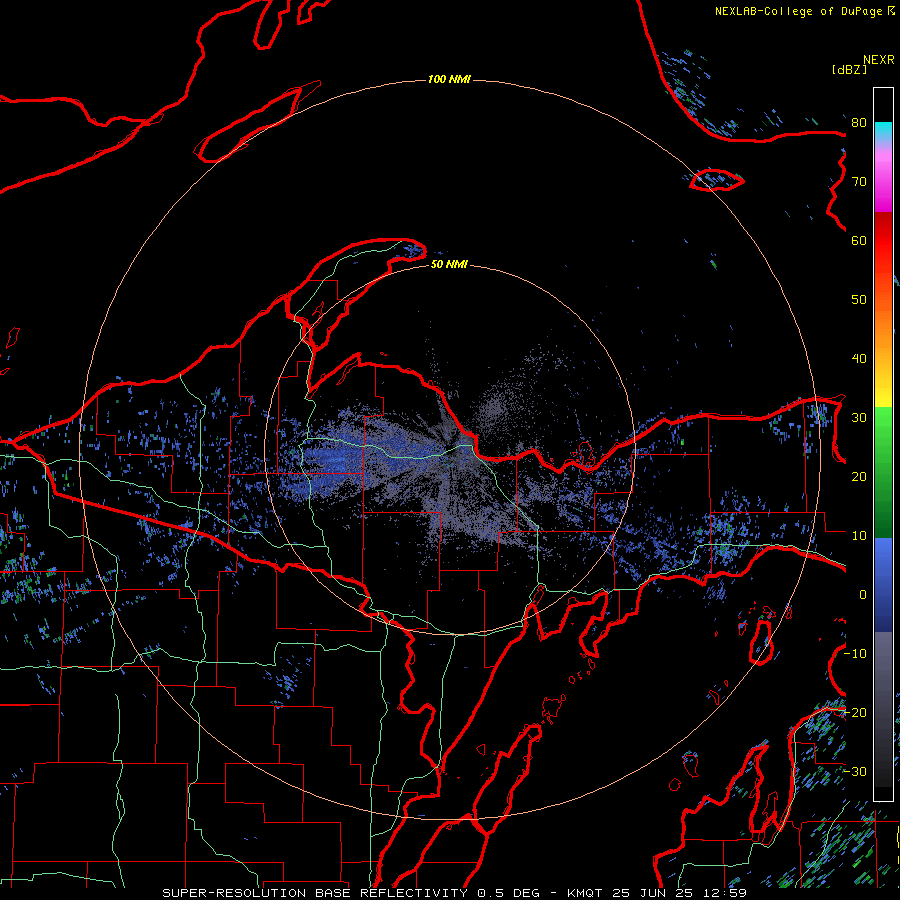Click the "12:59" time in caption
This screenshot has width=900, height=900.
tap(726, 893)
